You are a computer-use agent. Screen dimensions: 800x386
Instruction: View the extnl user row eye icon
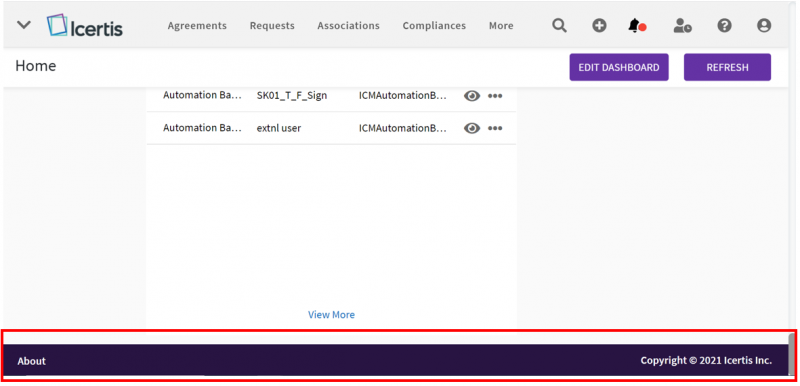pyautogui.click(x=472, y=128)
